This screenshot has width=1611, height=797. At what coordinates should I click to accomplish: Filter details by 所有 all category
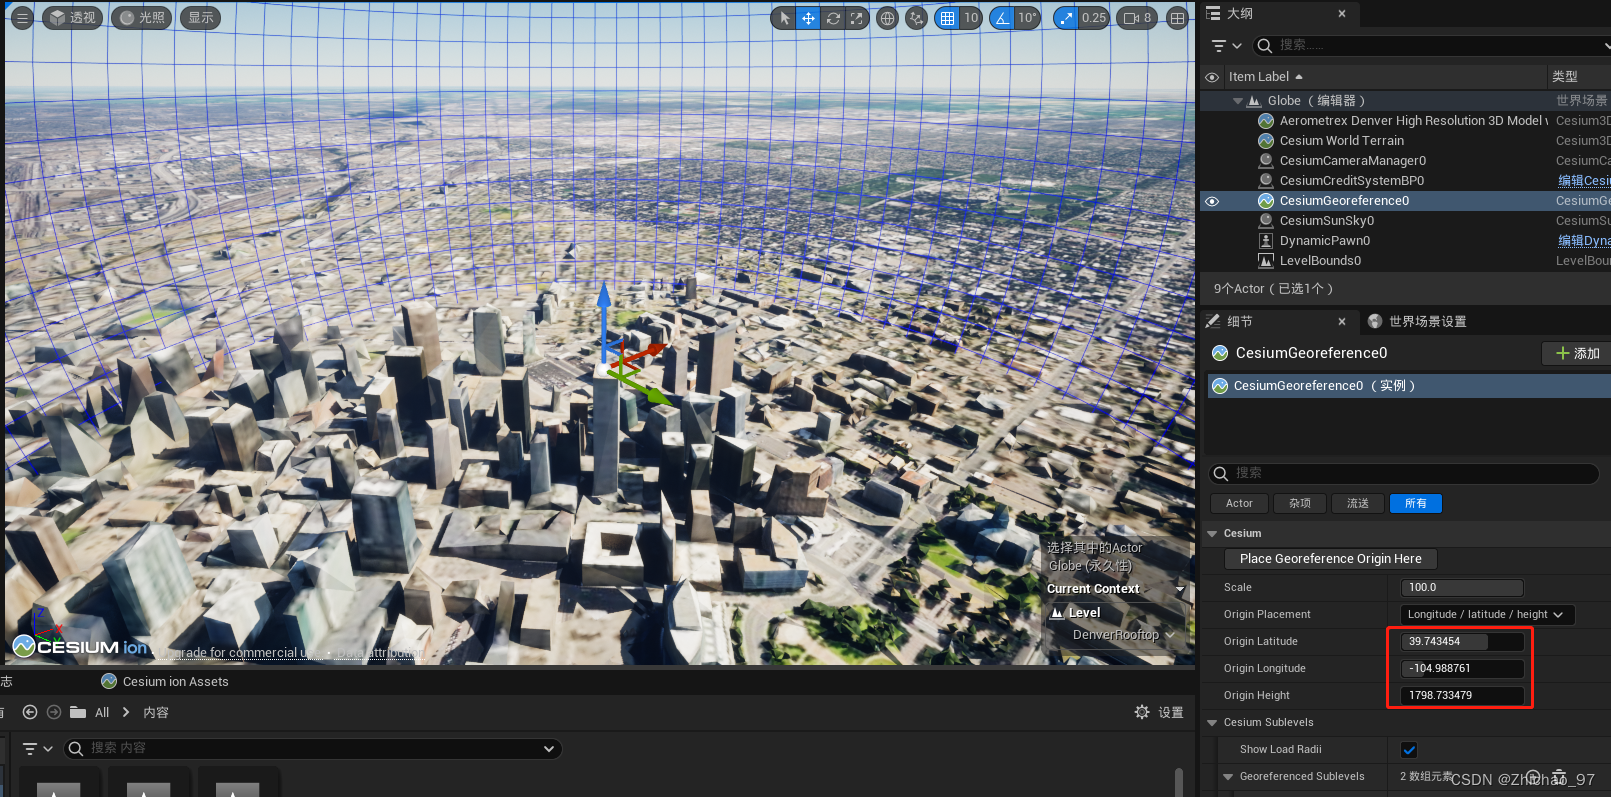point(1416,504)
